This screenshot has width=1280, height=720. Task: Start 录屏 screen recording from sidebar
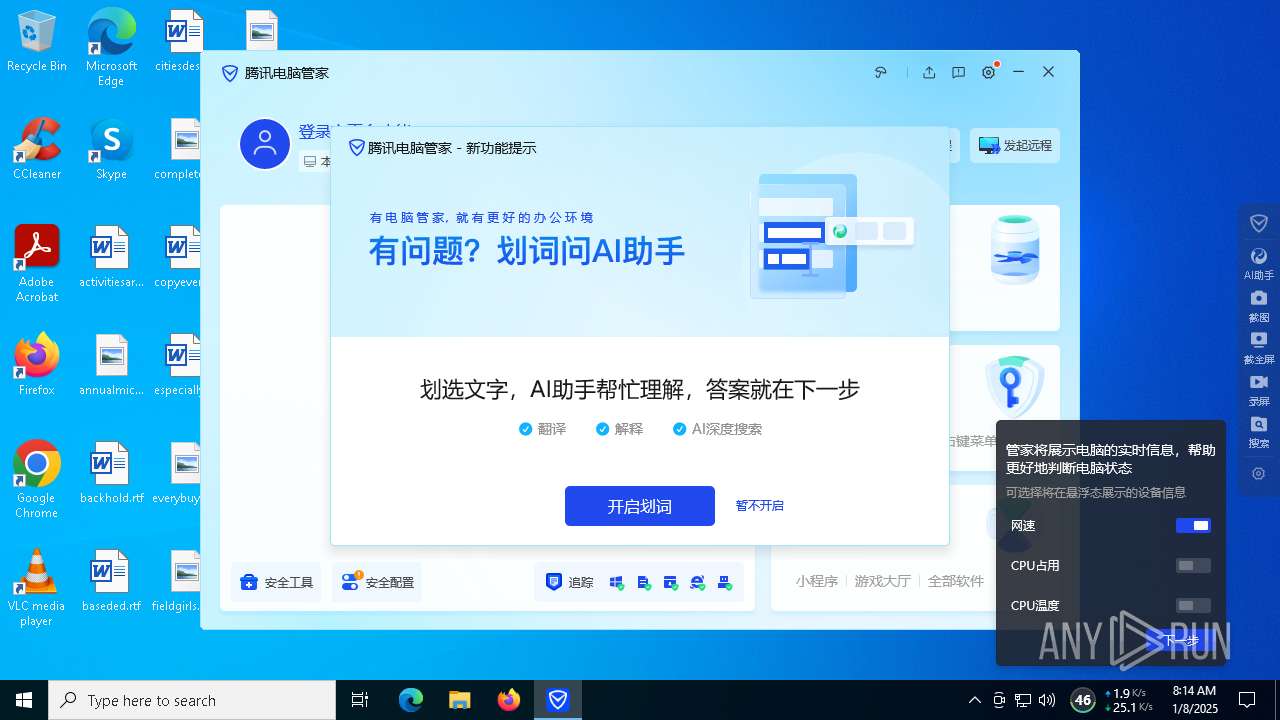(x=1259, y=390)
